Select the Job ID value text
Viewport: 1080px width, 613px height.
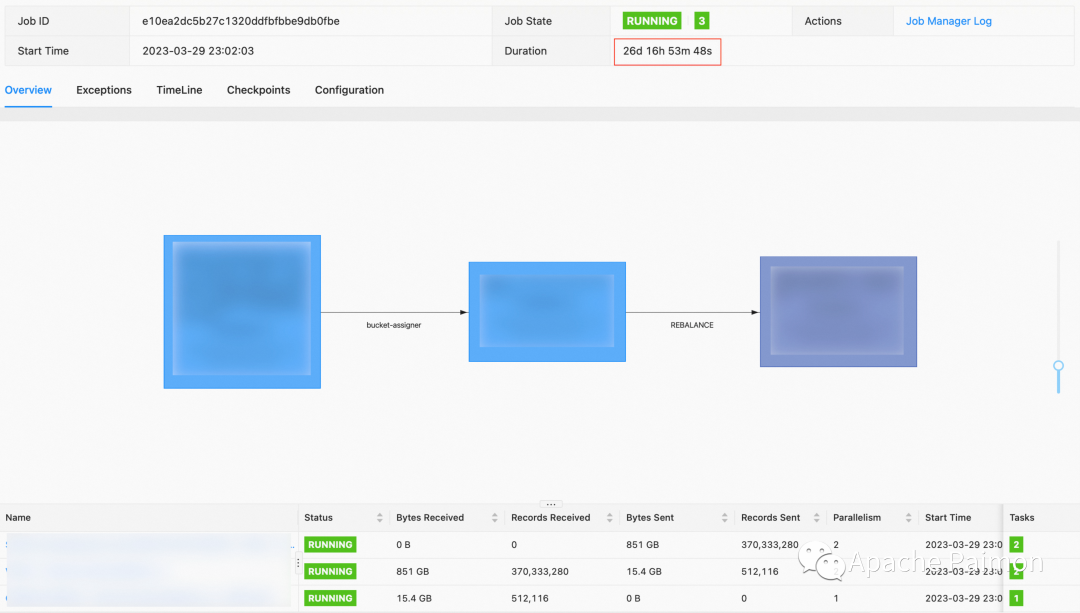240,21
